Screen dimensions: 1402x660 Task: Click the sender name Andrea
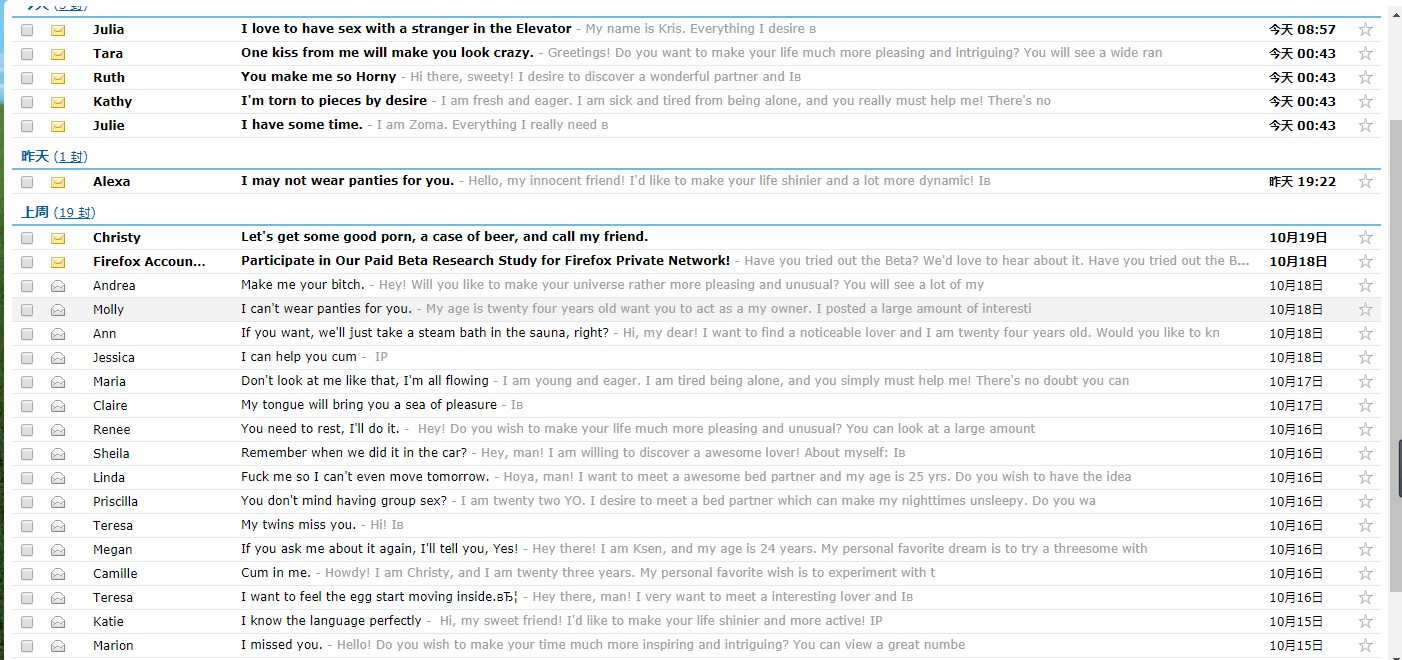pyautogui.click(x=114, y=286)
